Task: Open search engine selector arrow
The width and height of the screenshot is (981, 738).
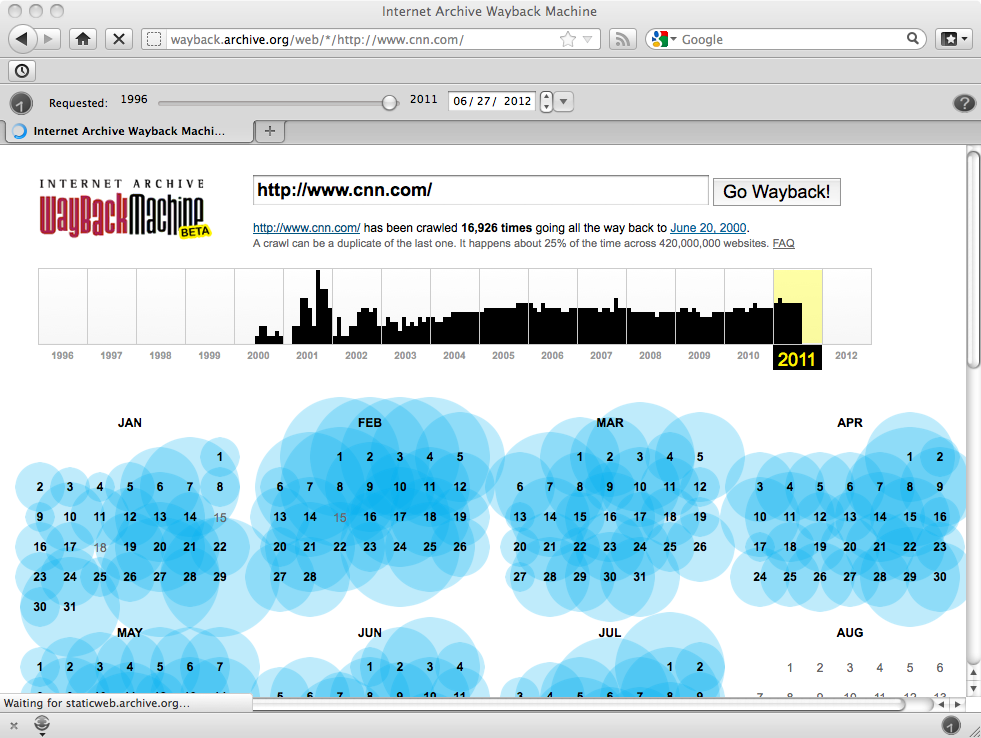Action: (674, 39)
